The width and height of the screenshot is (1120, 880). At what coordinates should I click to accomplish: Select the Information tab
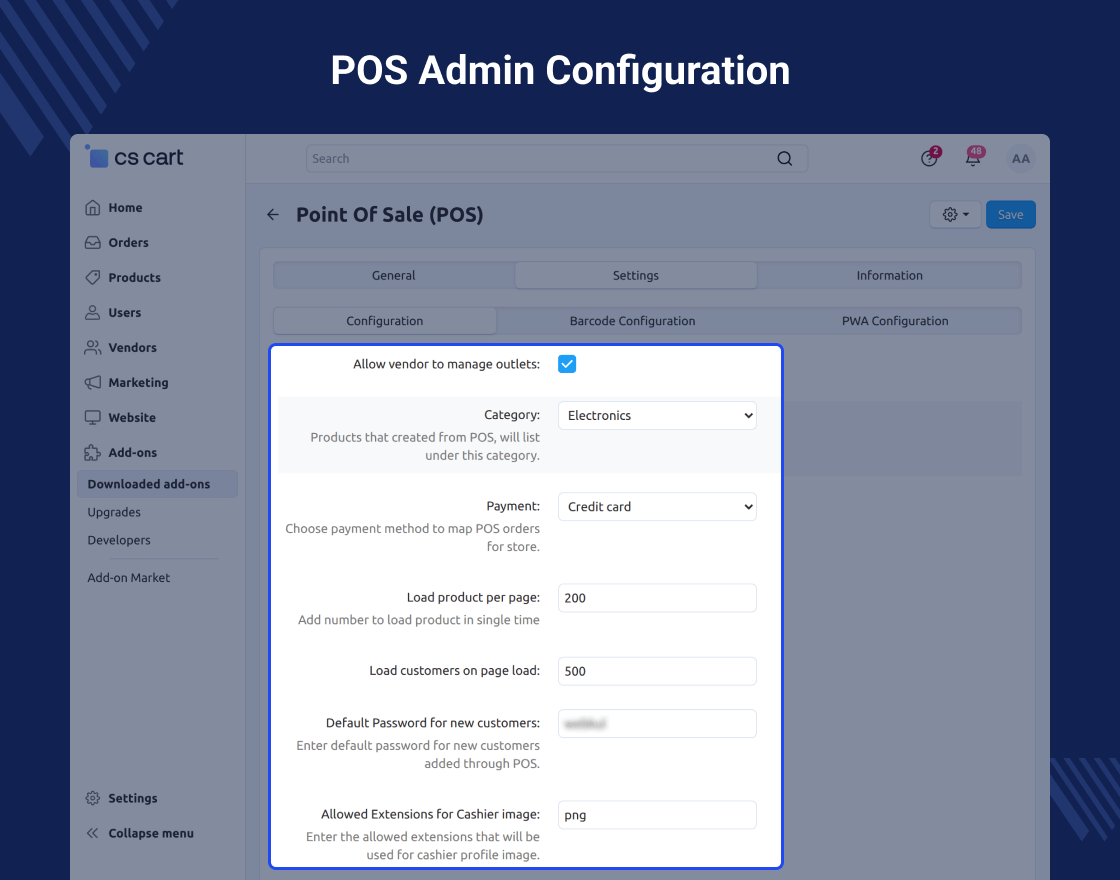(889, 275)
